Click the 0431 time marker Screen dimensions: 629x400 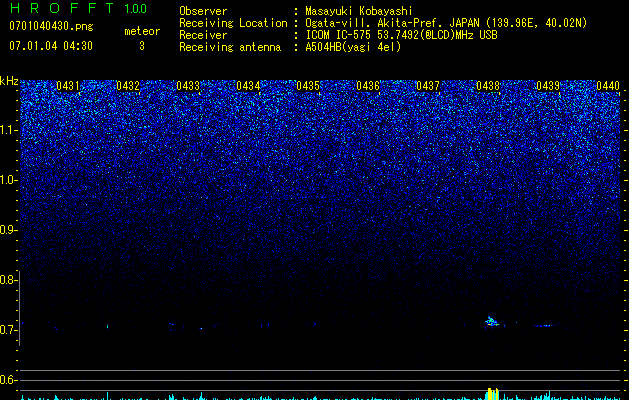coord(67,86)
